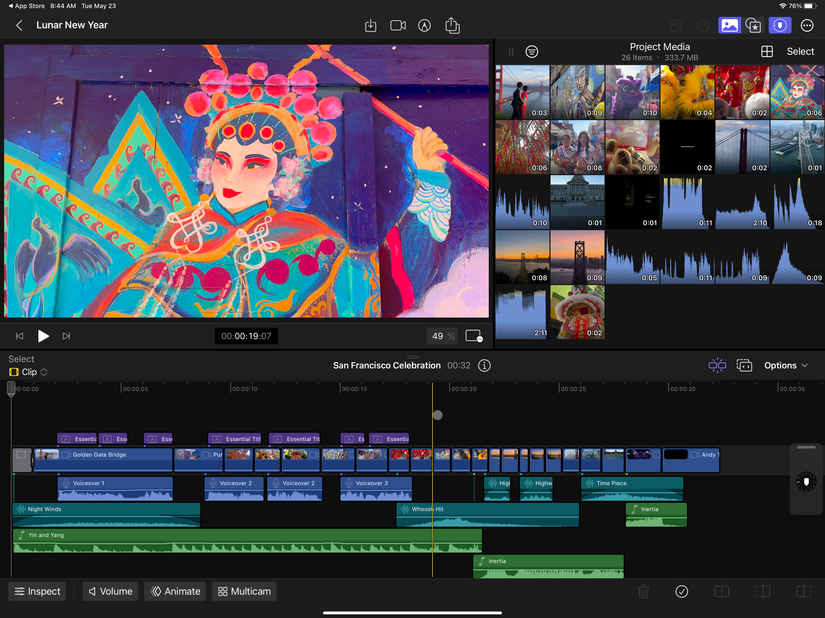Tap the redo icon
Viewport: 825px width, 618px height.
702,25
